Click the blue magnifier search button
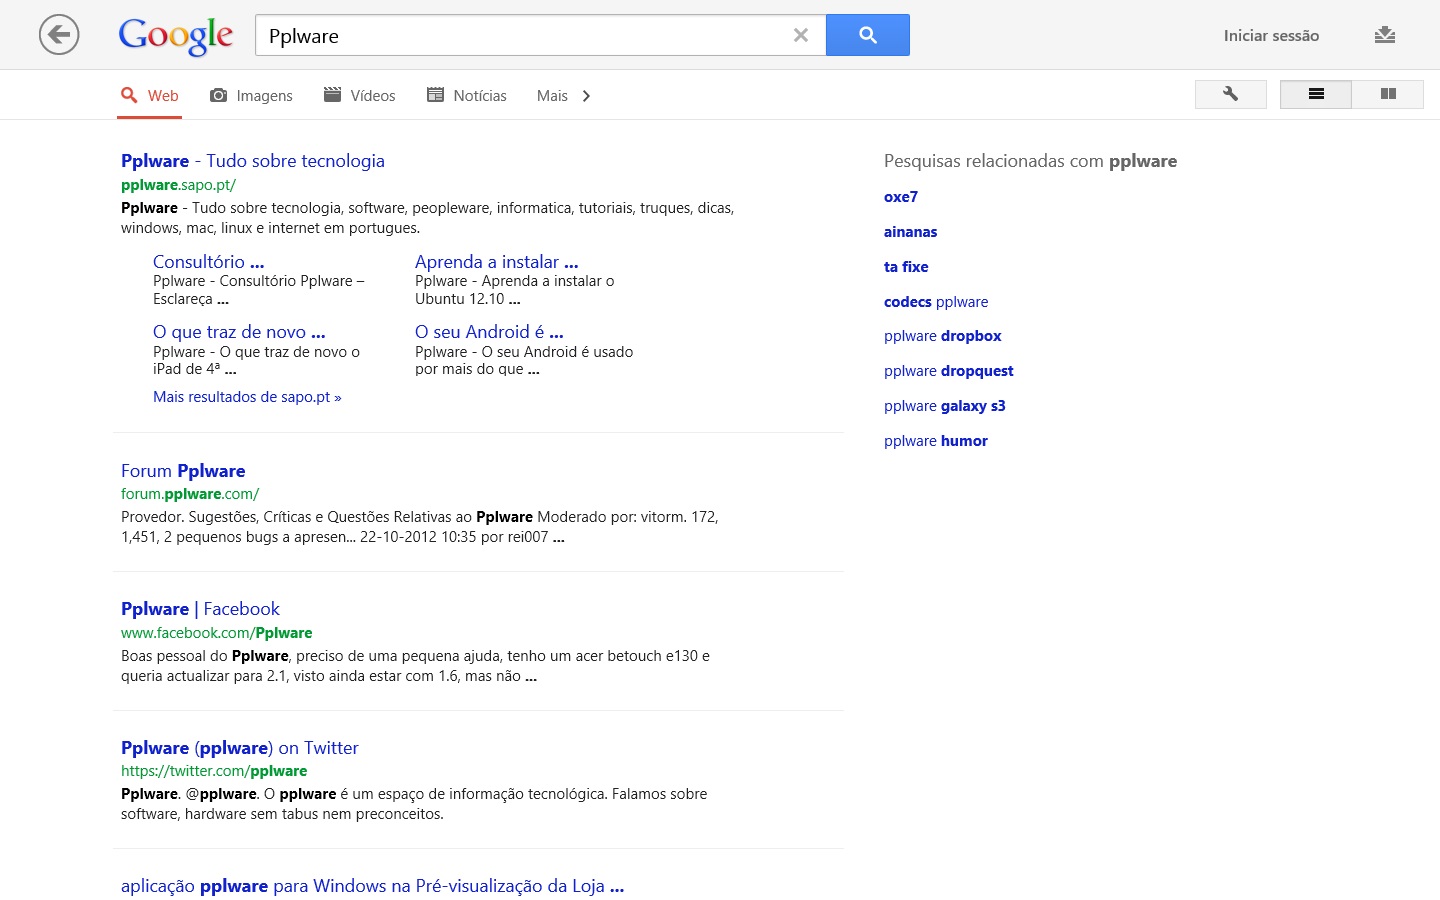The height and width of the screenshot is (900, 1440). click(868, 35)
